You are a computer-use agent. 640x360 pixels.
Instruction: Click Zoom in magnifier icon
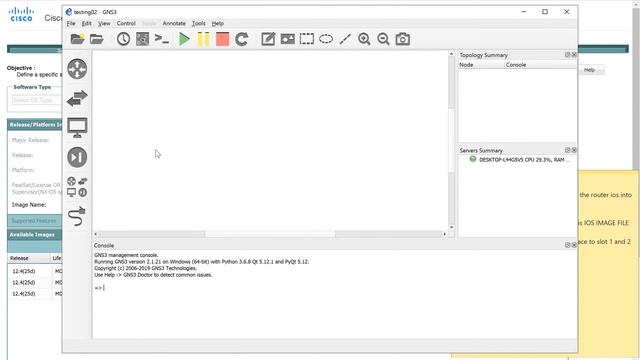(x=364, y=39)
